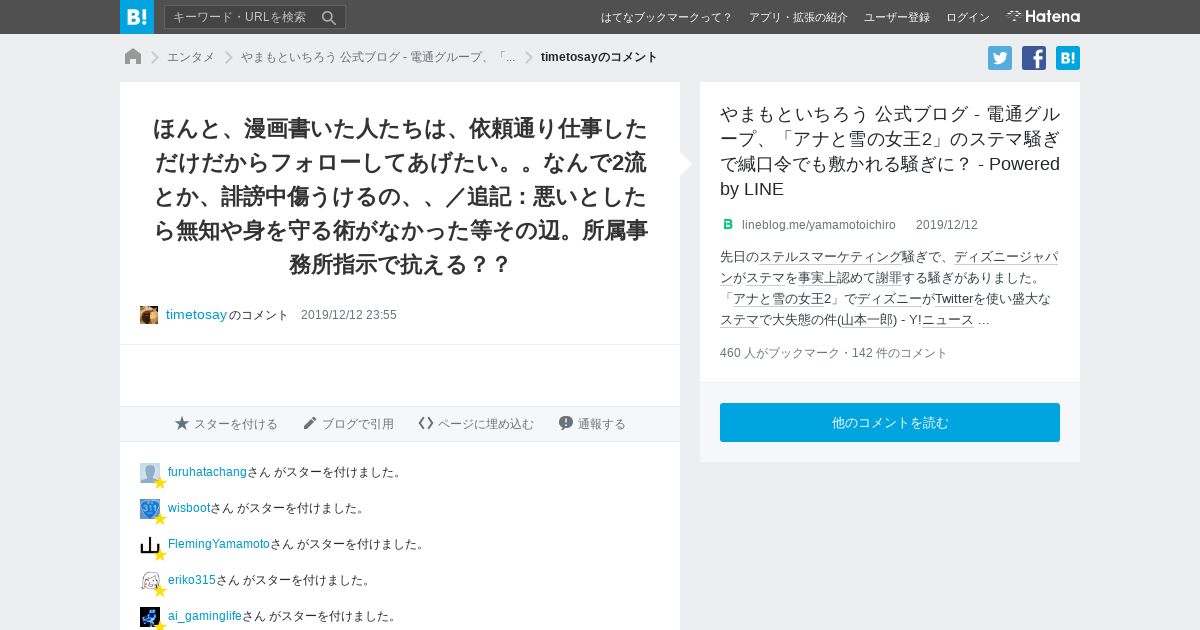
Task: Open timetosay user profile link
Action: pyautogui.click(x=197, y=315)
